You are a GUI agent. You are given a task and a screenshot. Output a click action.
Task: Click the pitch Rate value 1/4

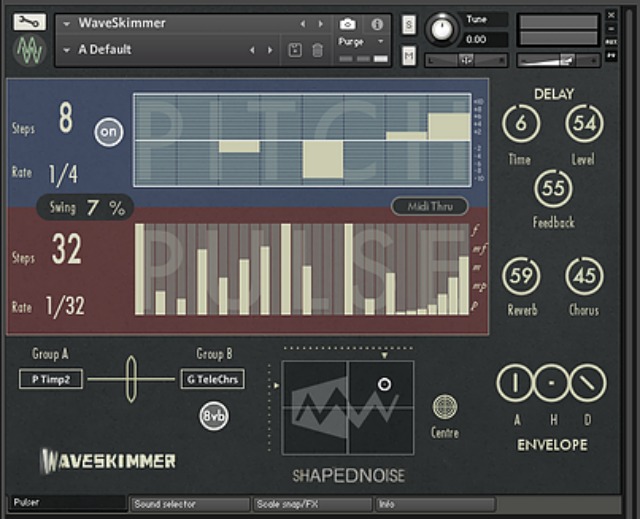click(63, 175)
